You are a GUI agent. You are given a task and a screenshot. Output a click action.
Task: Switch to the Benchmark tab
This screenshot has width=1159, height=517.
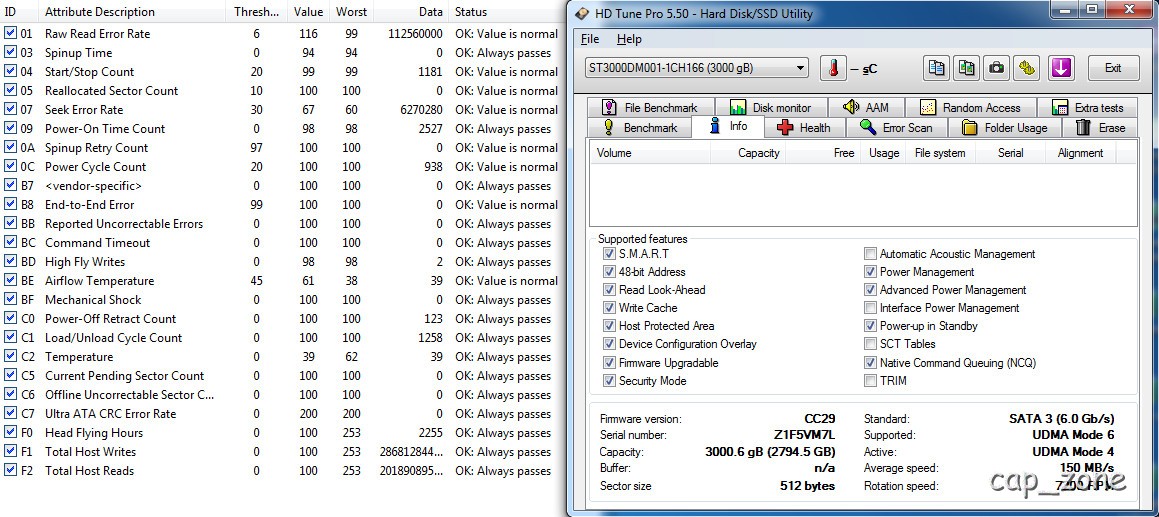(640, 127)
